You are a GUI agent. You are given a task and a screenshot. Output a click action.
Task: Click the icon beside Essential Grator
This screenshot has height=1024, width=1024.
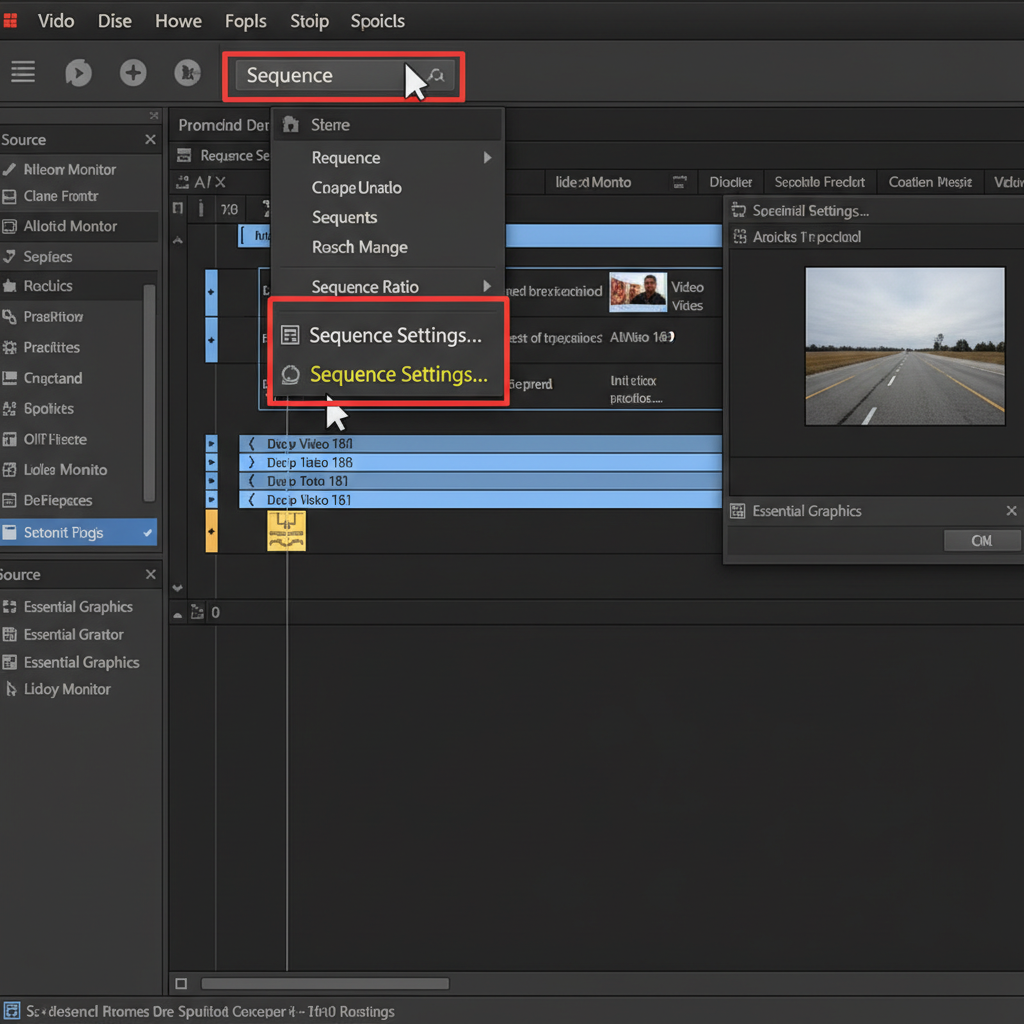9,635
